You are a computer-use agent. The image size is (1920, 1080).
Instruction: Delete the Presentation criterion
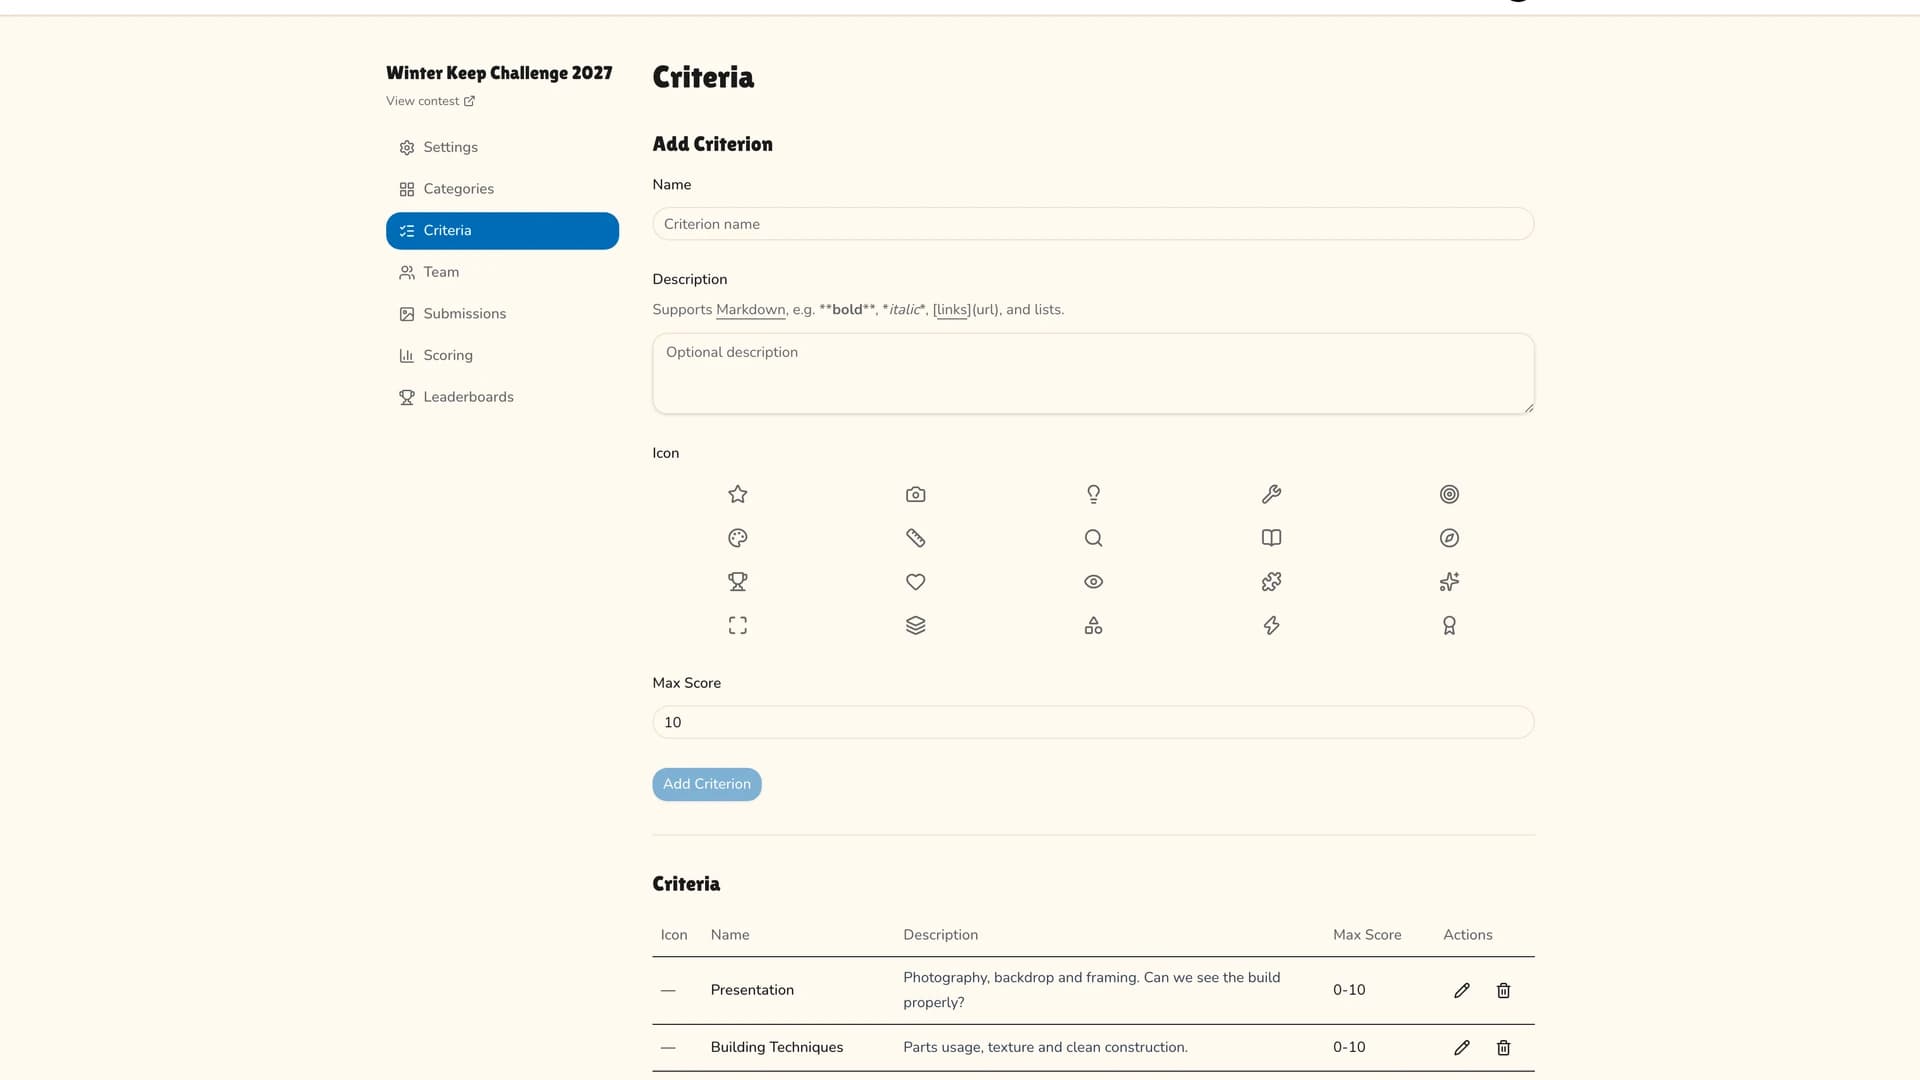pos(1503,990)
